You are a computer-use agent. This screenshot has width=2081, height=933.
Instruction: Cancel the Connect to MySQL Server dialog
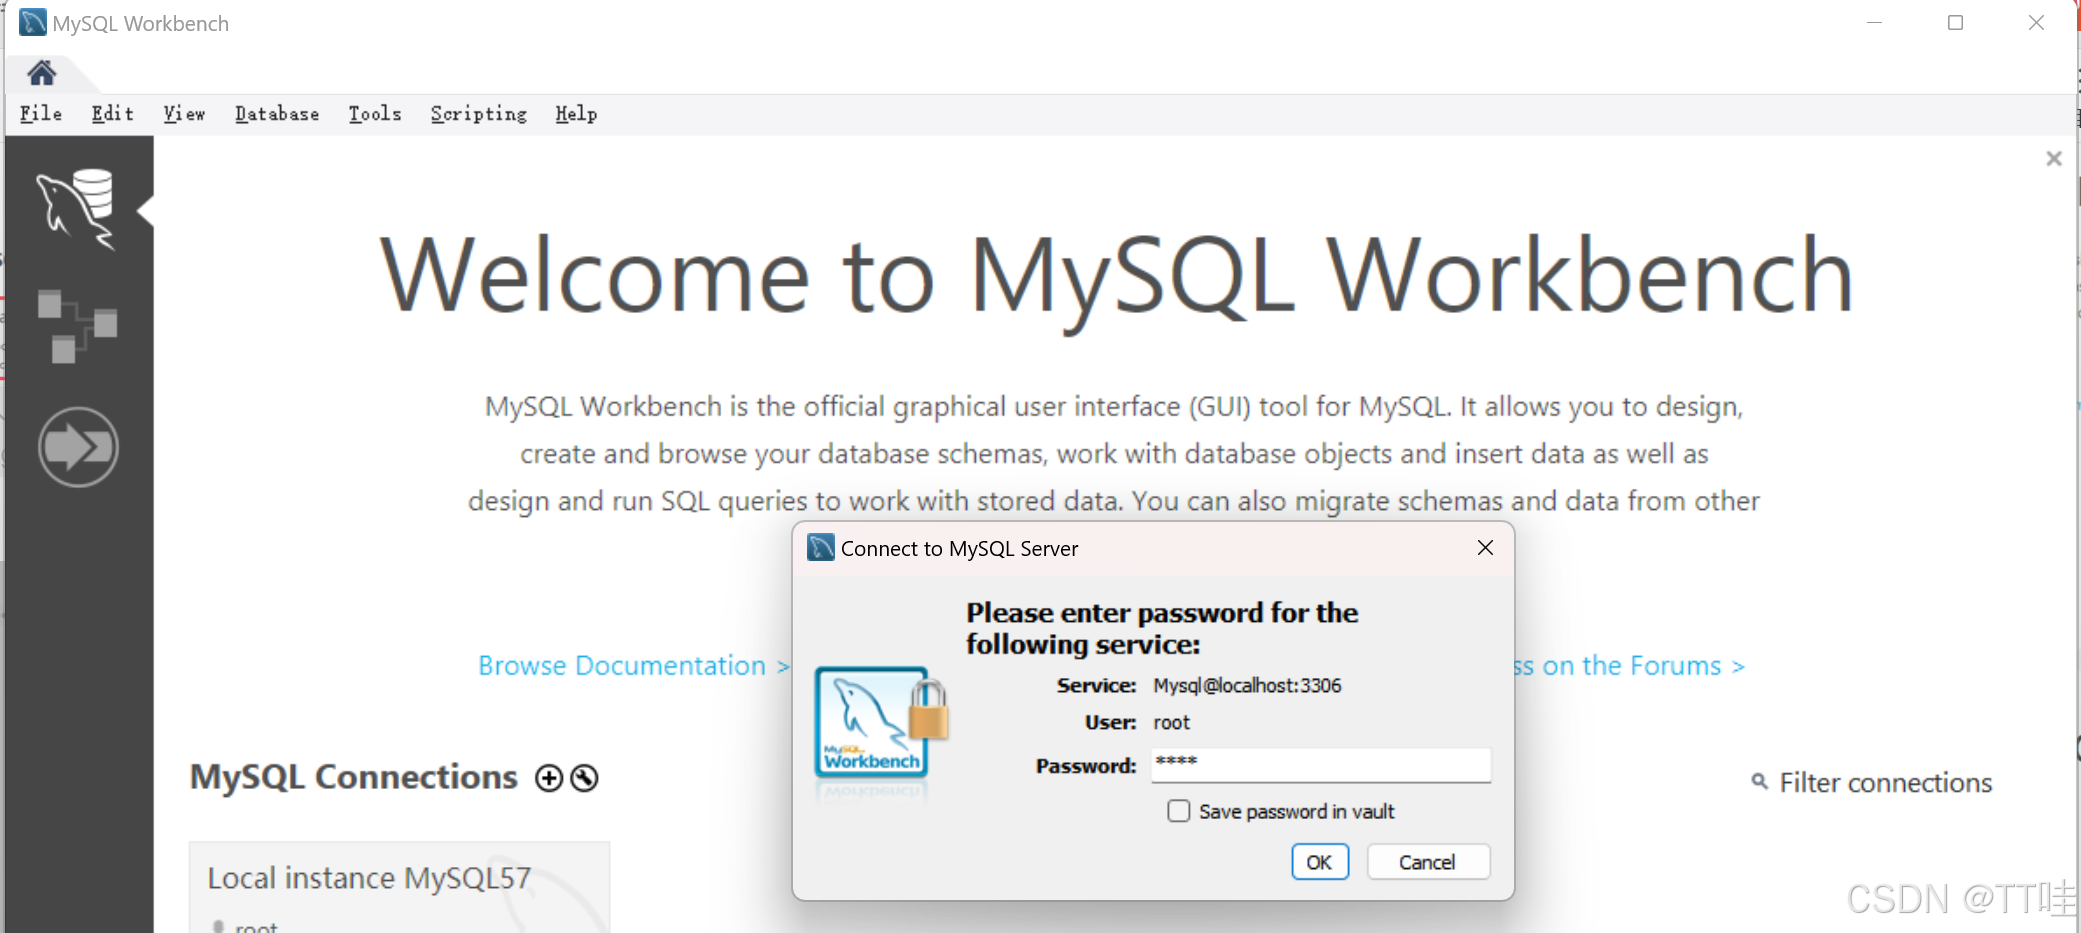(1428, 862)
